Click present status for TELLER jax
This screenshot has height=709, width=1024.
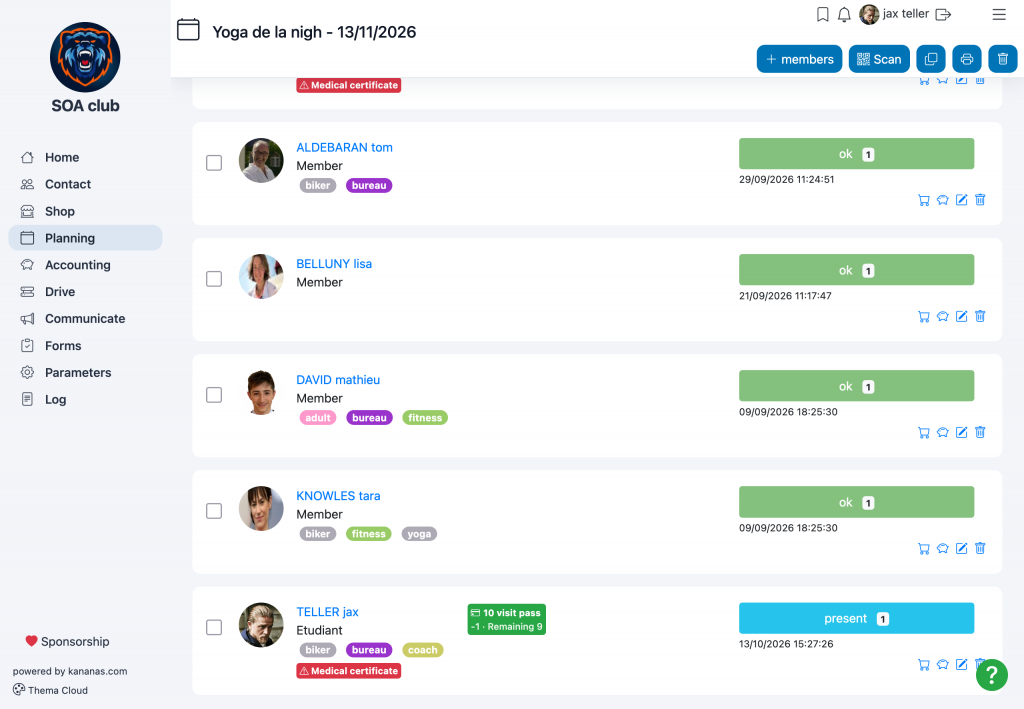(856, 618)
